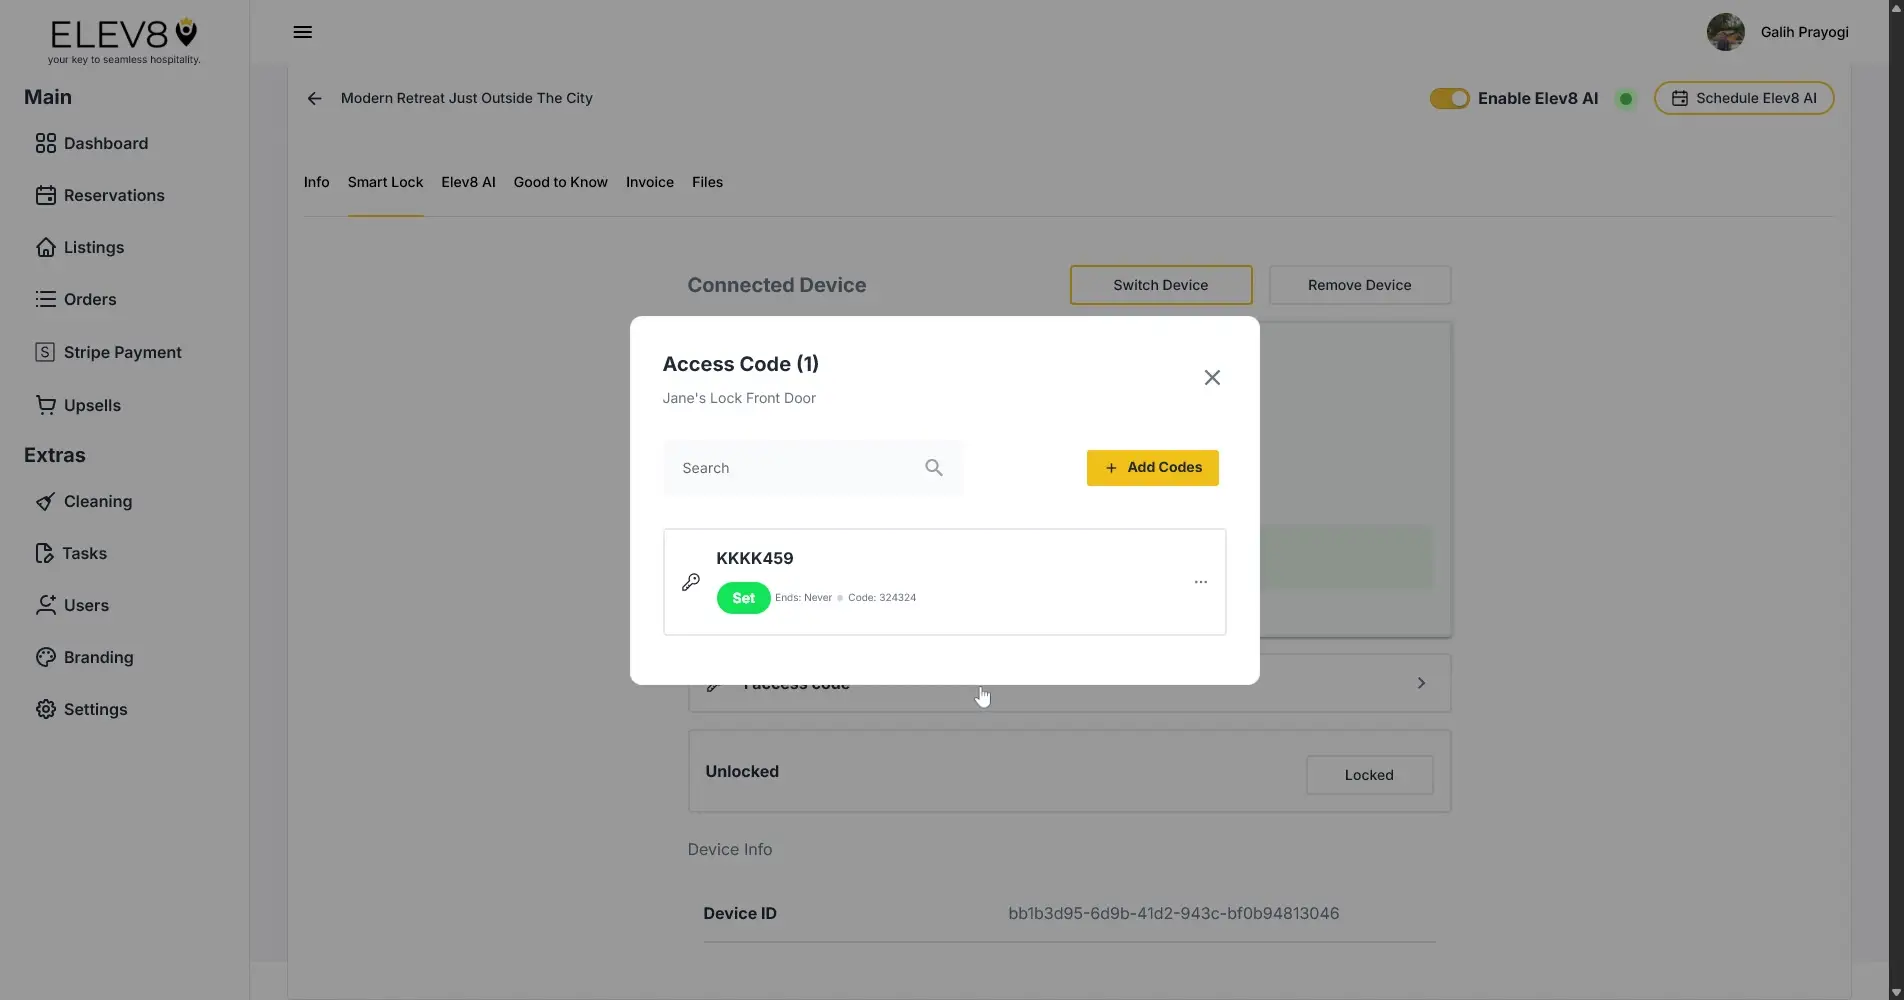Set the lock state to Locked
The height and width of the screenshot is (1000, 1904).
(x=1368, y=775)
